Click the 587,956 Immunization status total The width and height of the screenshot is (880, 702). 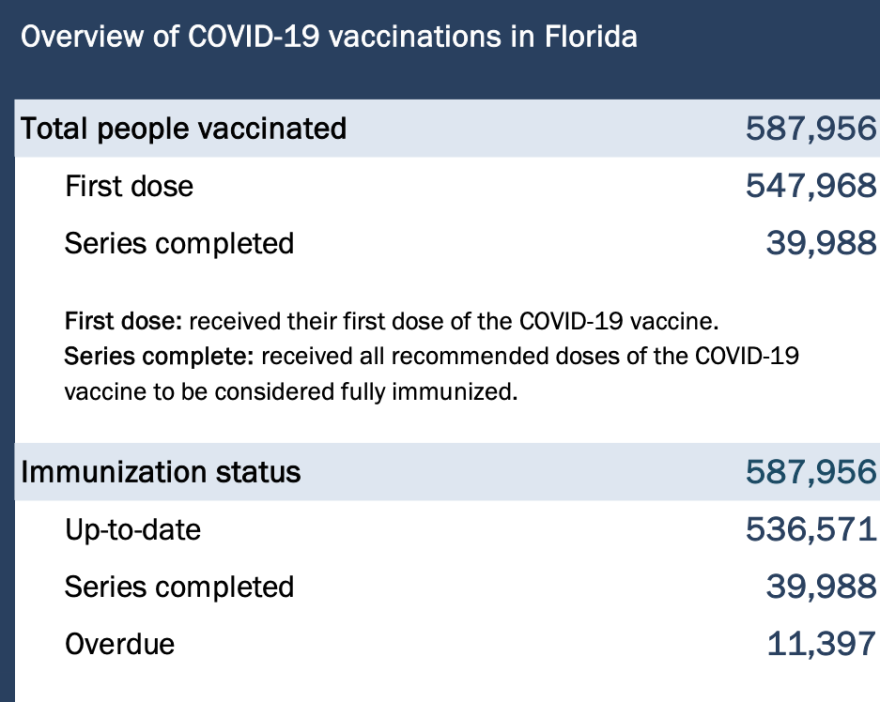(810, 472)
